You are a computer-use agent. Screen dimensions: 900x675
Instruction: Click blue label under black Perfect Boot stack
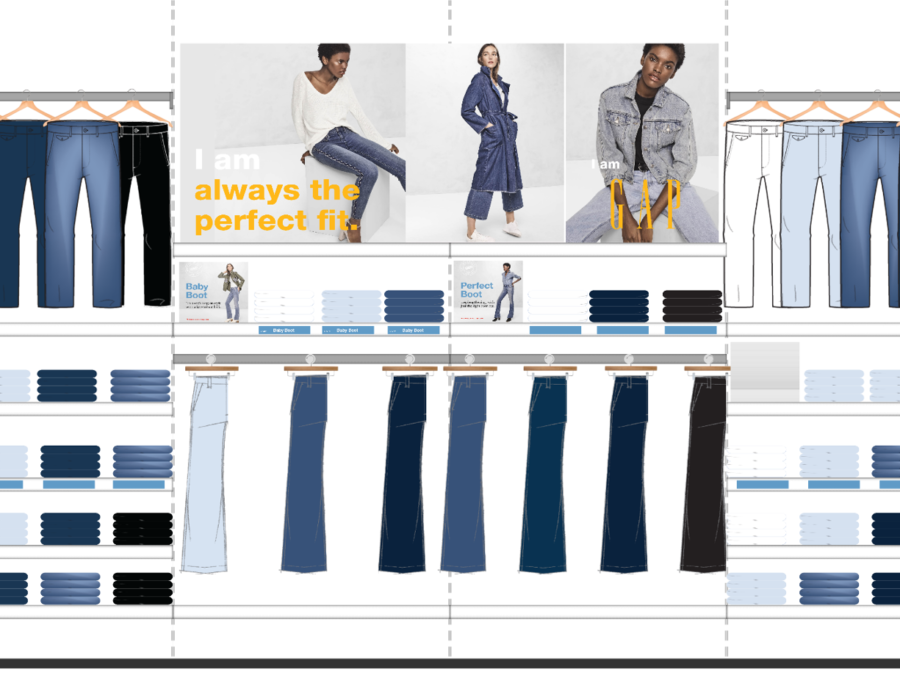point(692,329)
